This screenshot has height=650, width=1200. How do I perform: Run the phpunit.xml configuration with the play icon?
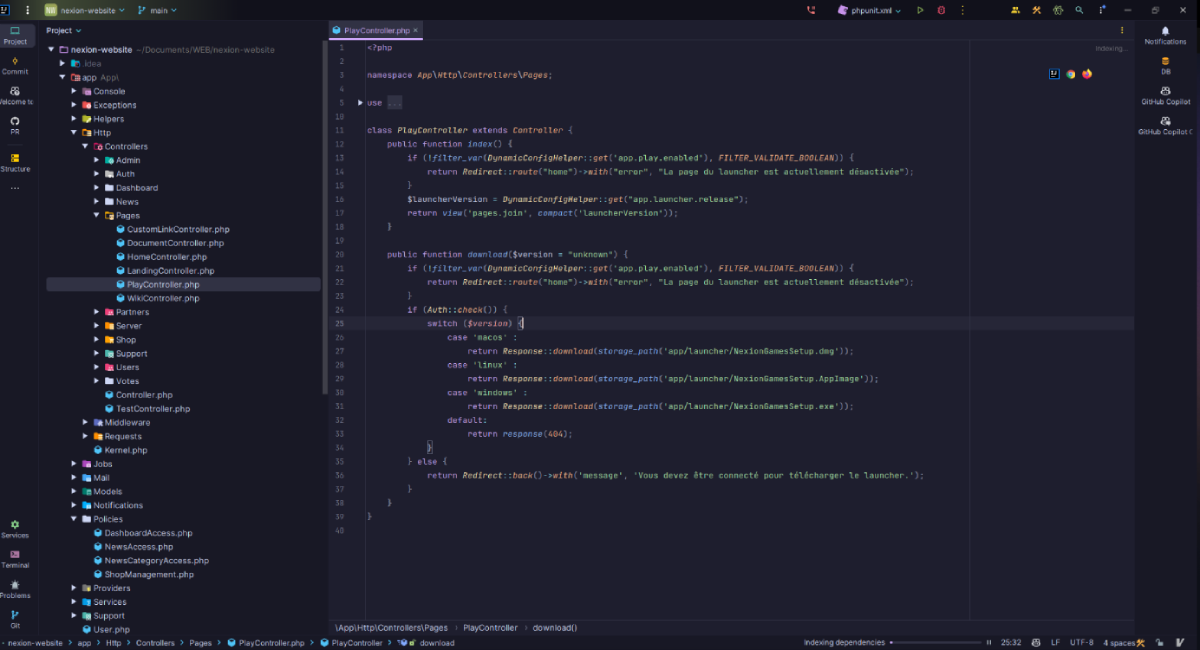click(919, 9)
